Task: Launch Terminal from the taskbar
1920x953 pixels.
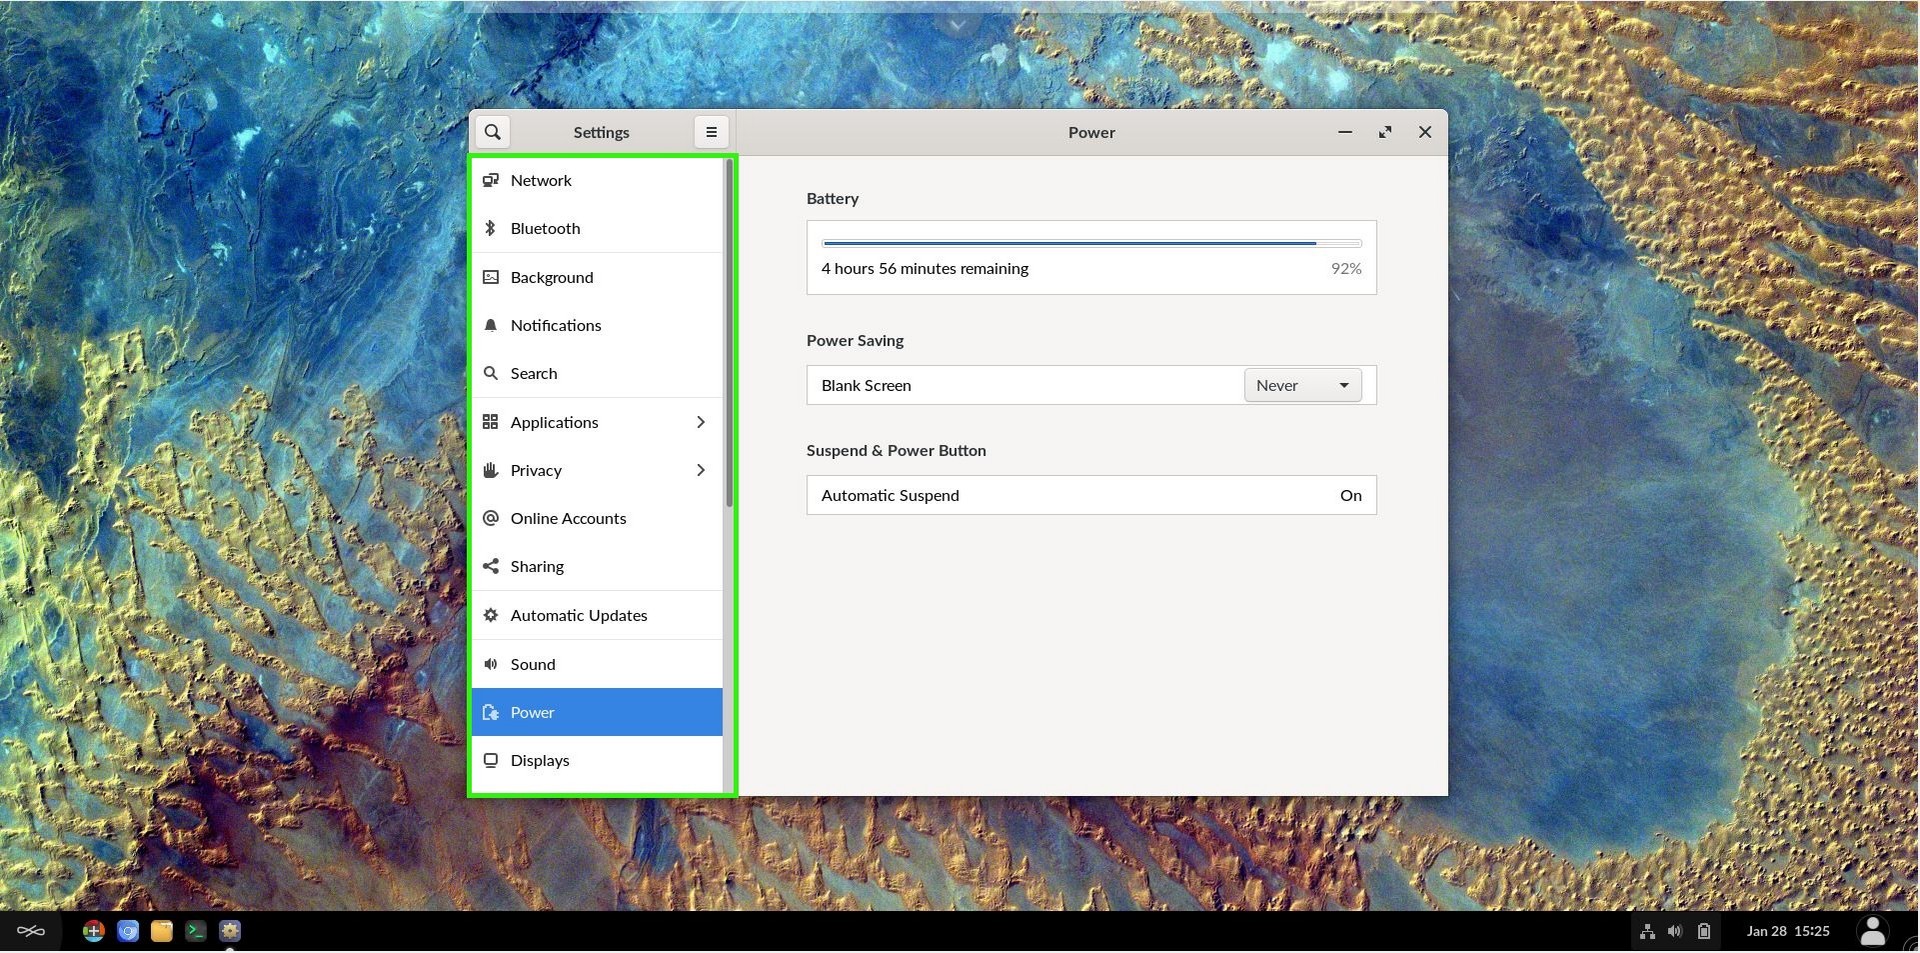Action: point(196,931)
